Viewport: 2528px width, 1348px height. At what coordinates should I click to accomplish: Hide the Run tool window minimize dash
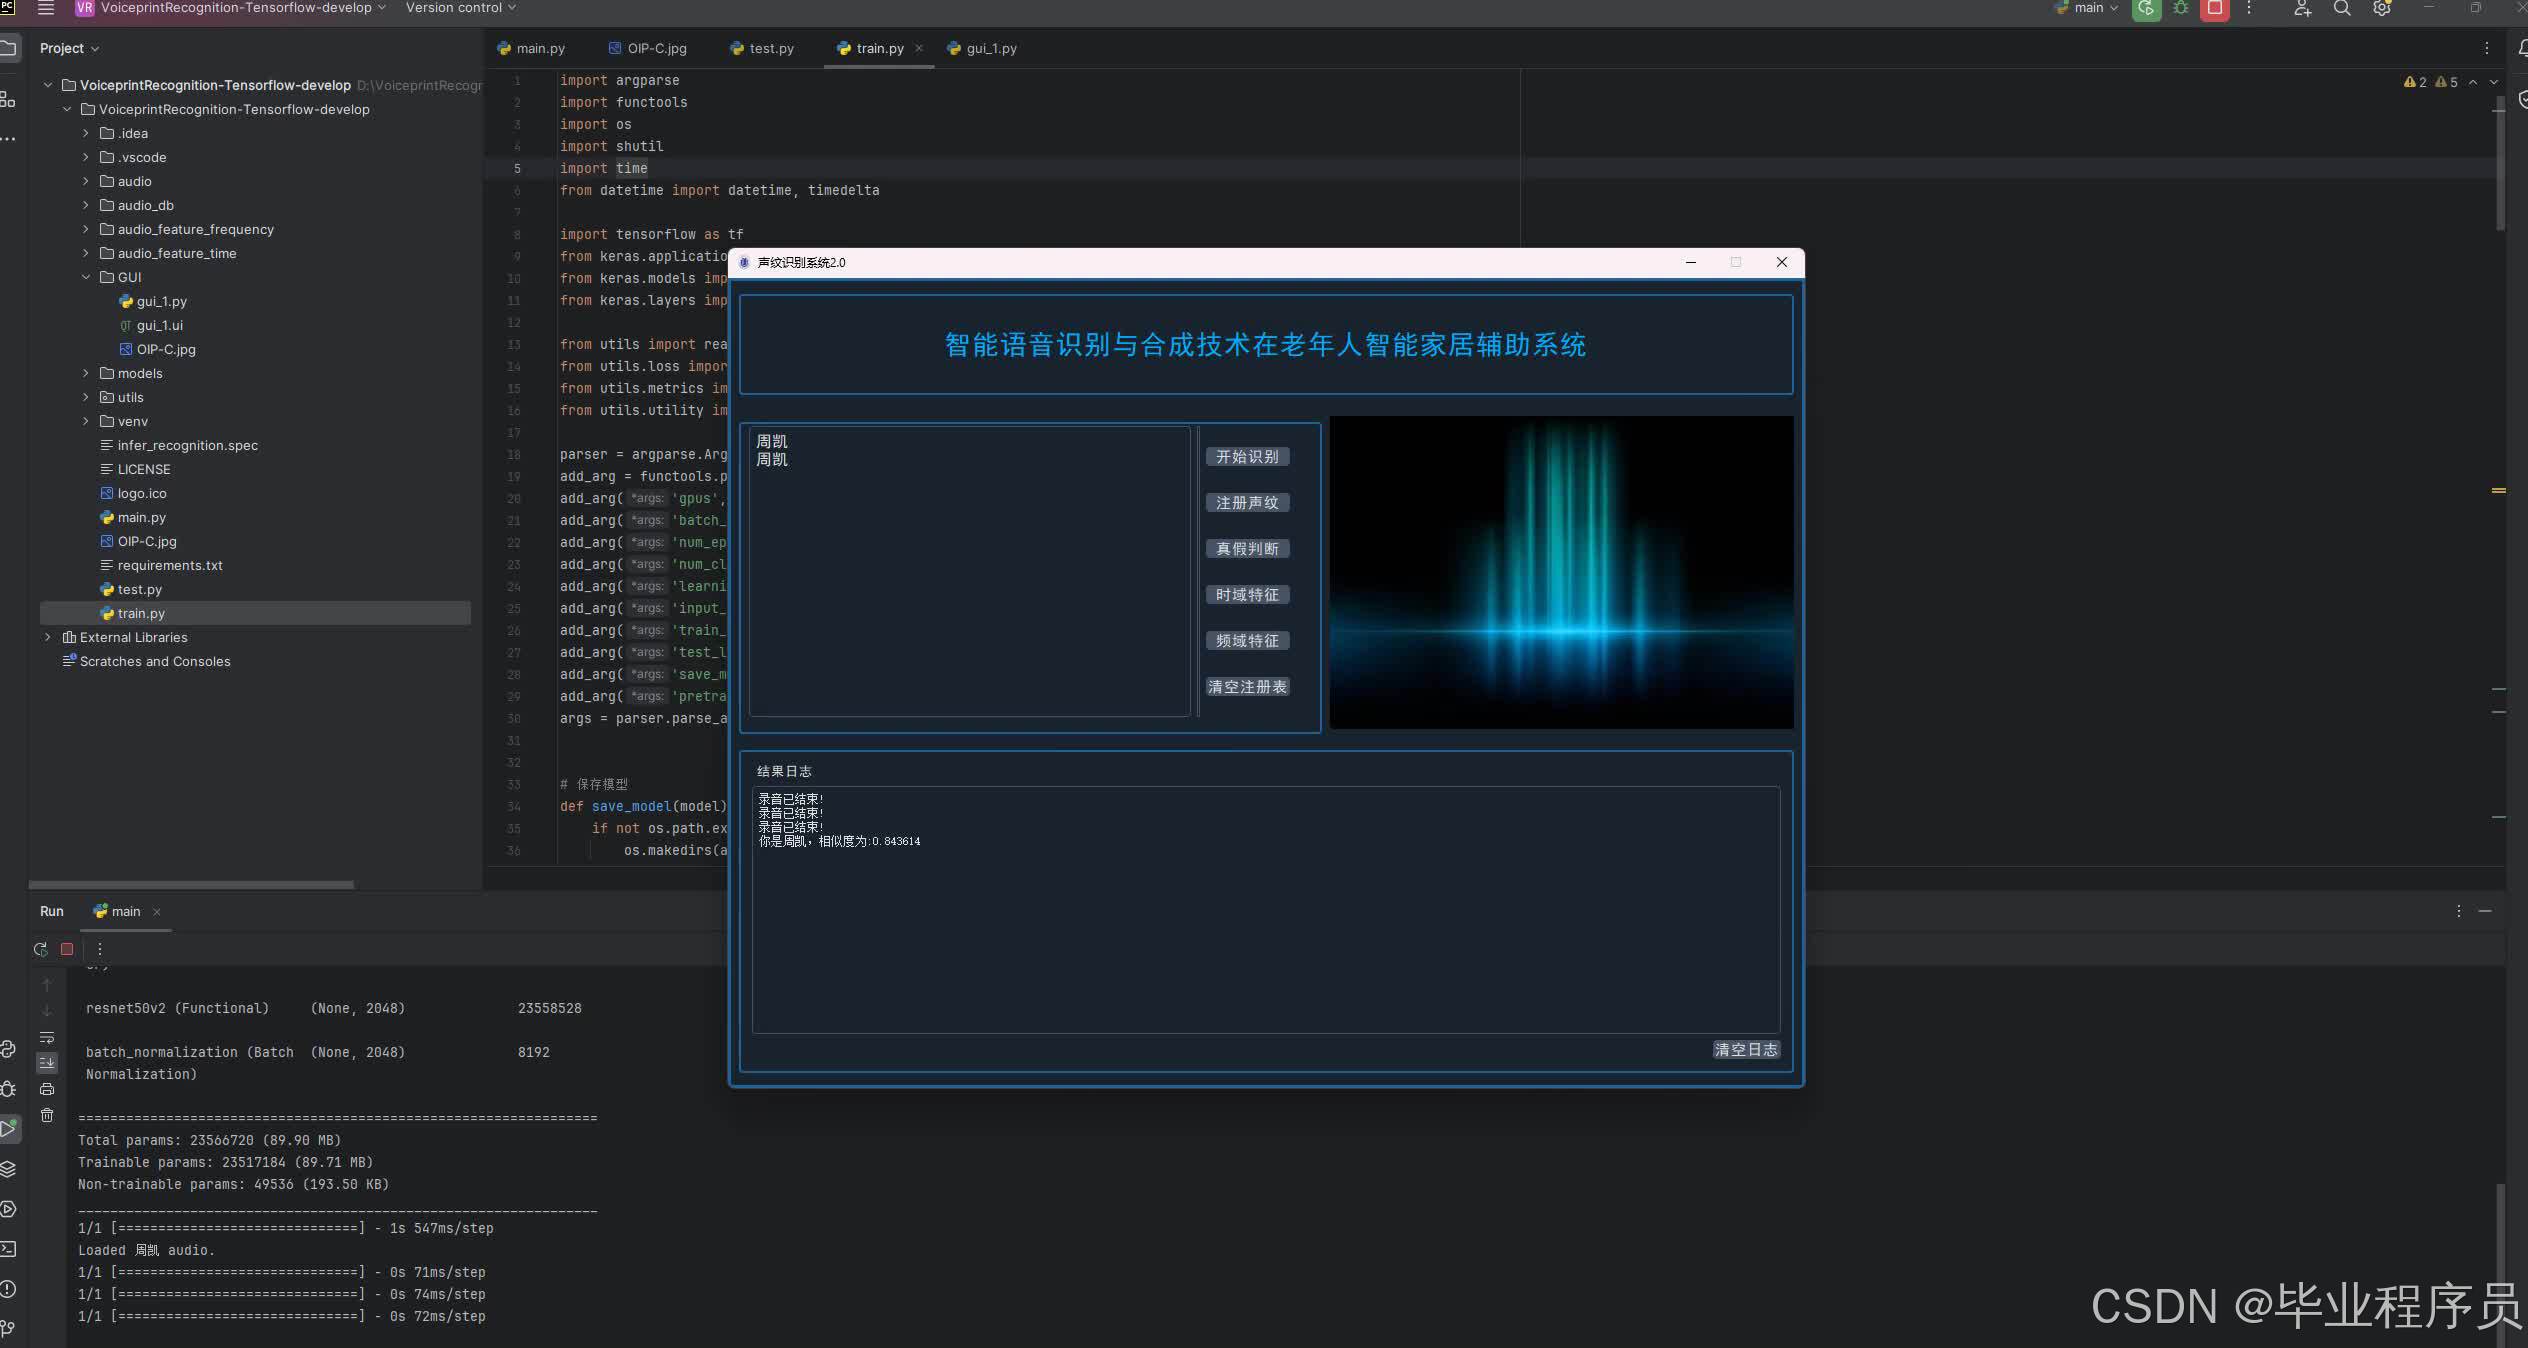pos(2485,911)
